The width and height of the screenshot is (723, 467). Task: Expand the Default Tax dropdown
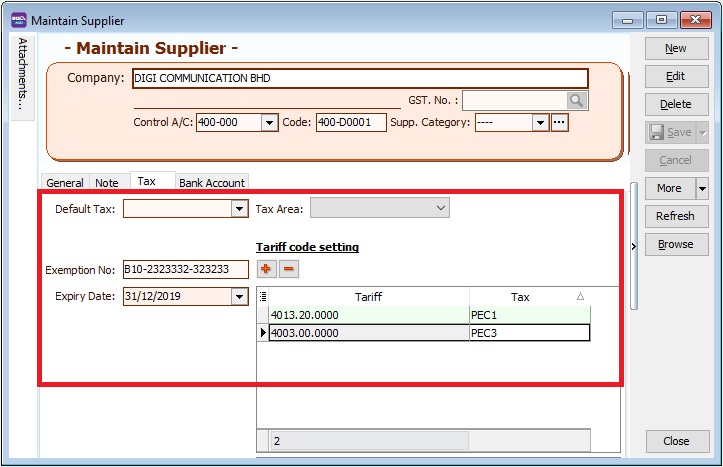click(239, 209)
